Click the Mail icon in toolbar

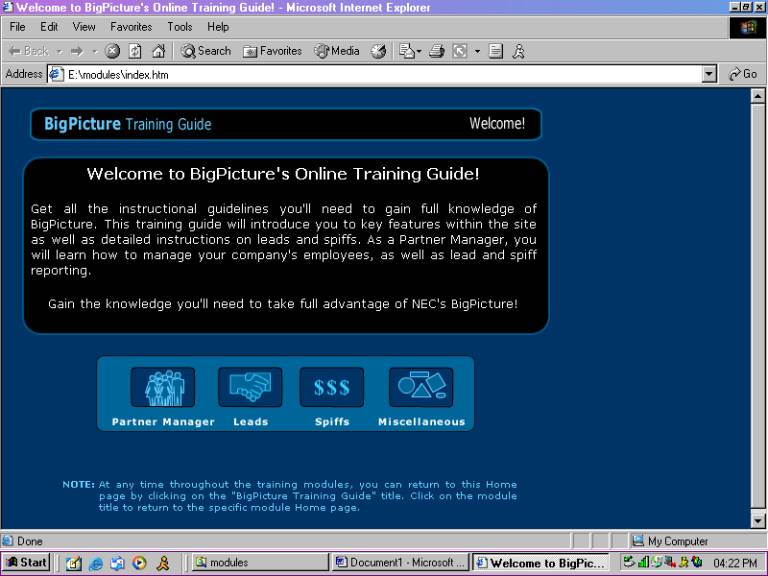coord(406,51)
